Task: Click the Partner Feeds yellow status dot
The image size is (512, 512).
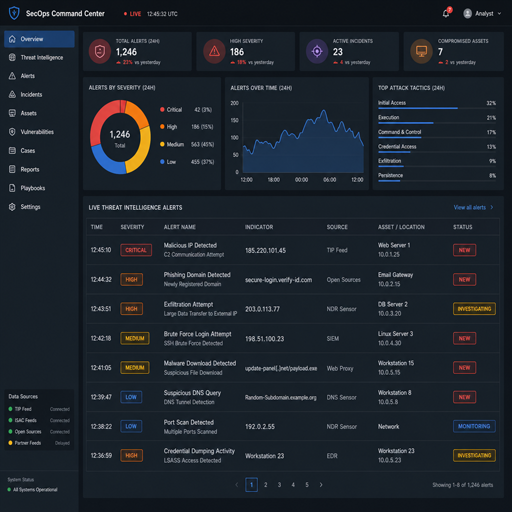Action: [x=10, y=443]
